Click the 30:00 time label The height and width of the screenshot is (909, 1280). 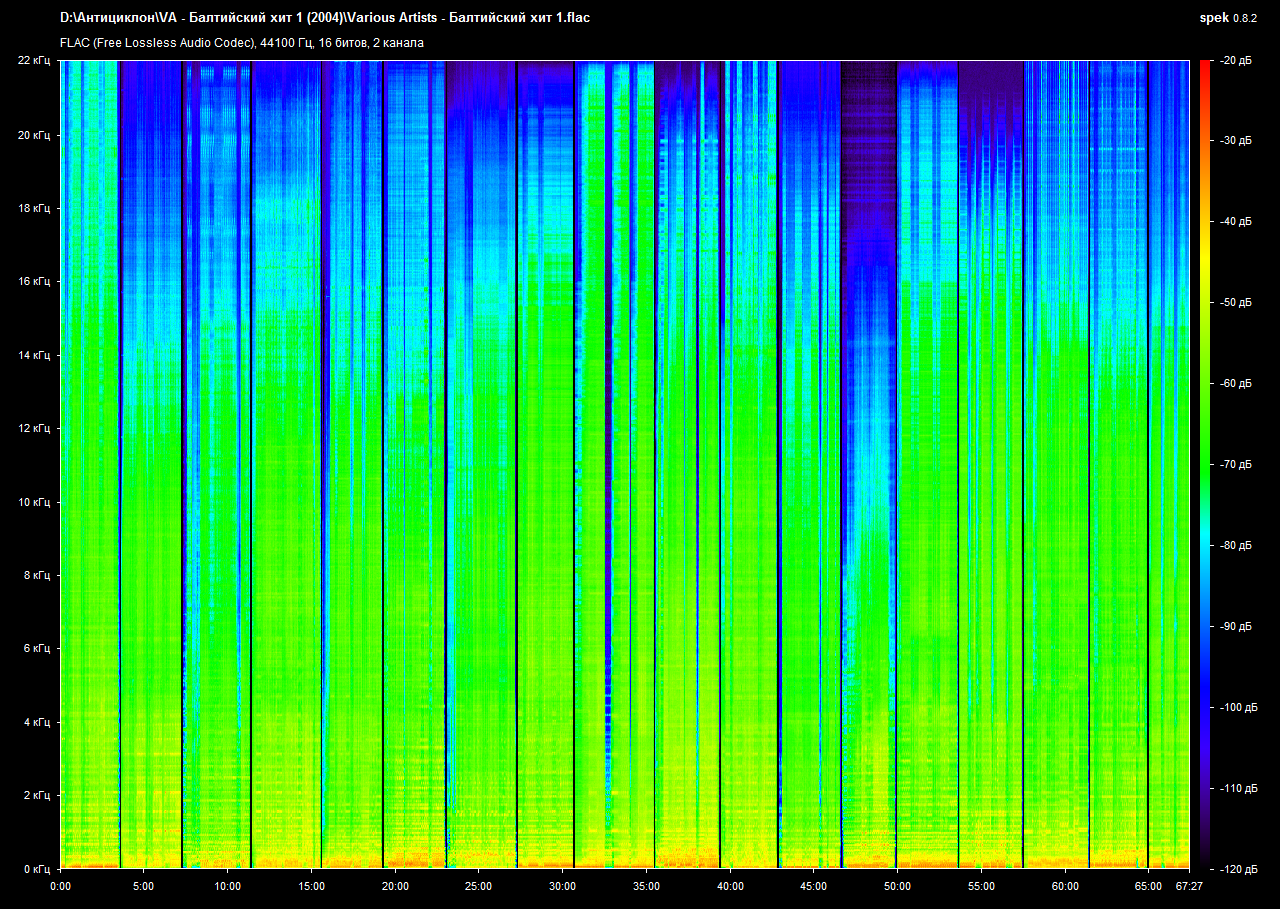click(x=562, y=886)
